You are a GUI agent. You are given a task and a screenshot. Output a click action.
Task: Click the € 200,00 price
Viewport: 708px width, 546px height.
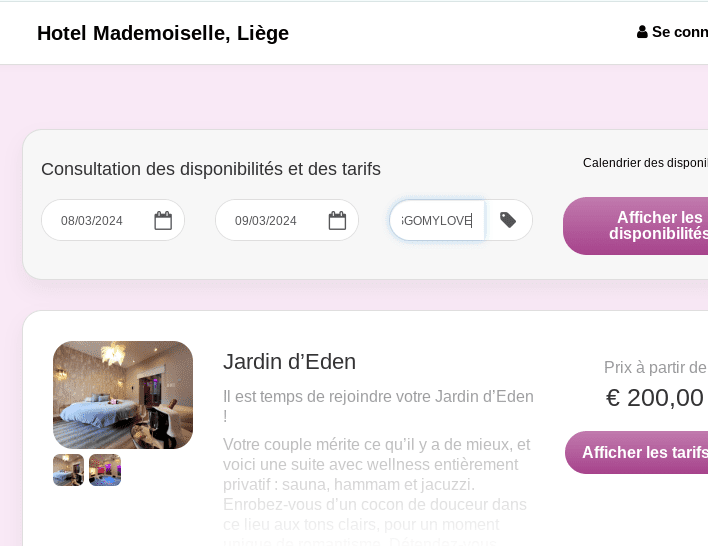655,398
